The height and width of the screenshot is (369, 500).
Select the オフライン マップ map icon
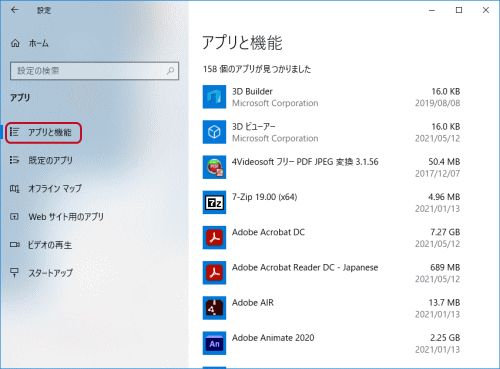click(x=14, y=189)
